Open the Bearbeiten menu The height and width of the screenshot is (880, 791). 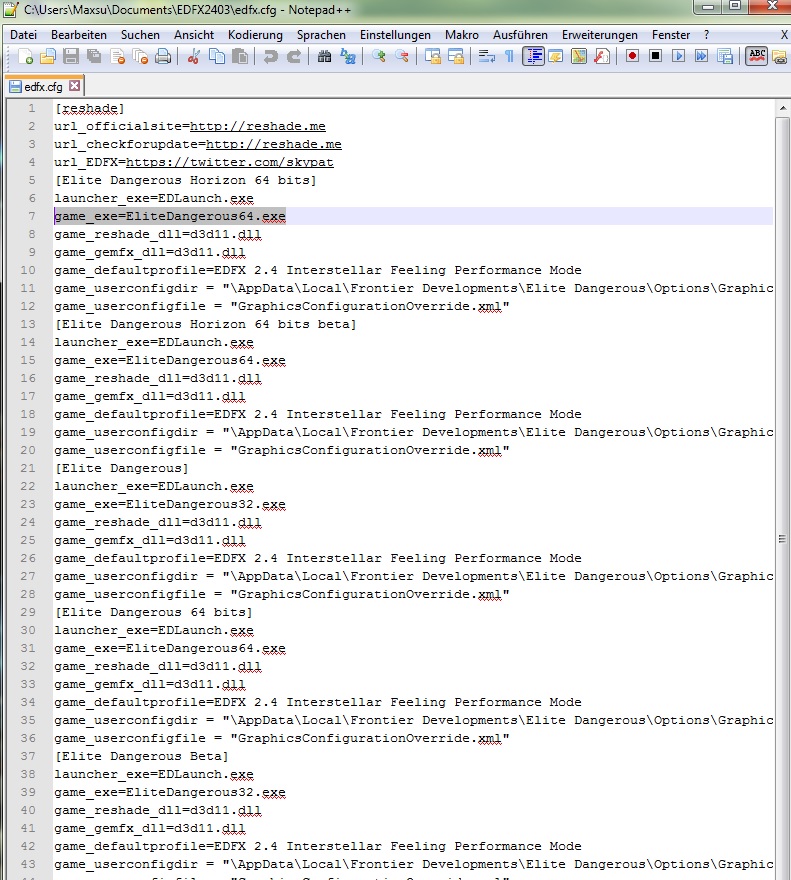pos(79,35)
